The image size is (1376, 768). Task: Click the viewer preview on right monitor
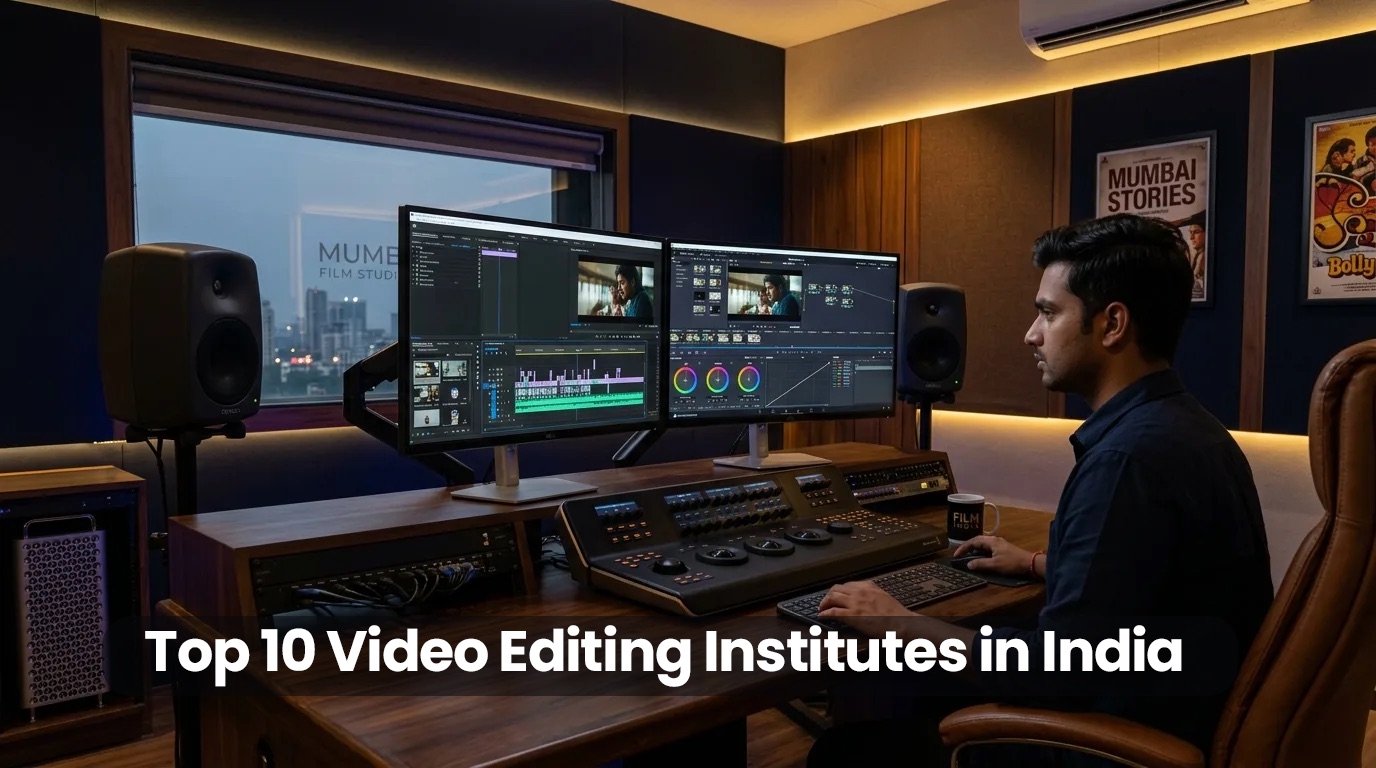click(765, 296)
